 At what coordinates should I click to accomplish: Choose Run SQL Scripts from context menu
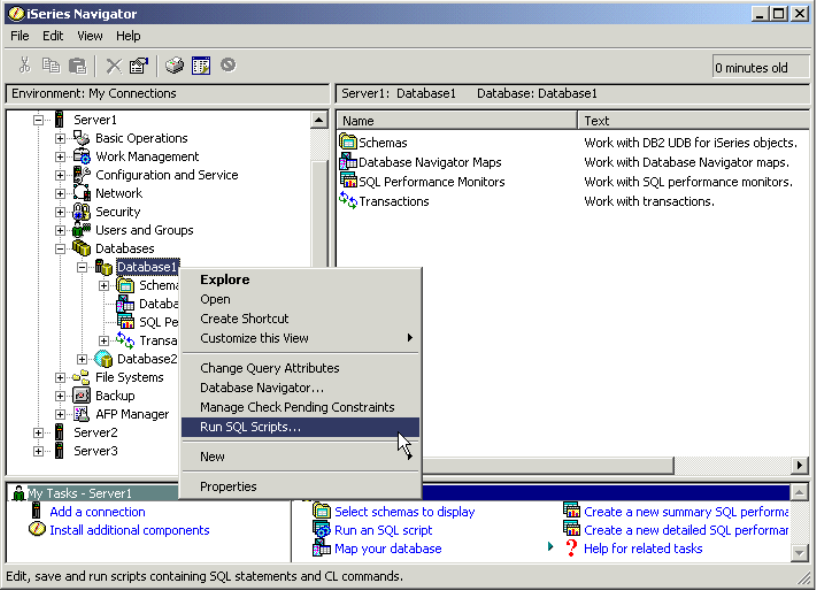[300, 427]
